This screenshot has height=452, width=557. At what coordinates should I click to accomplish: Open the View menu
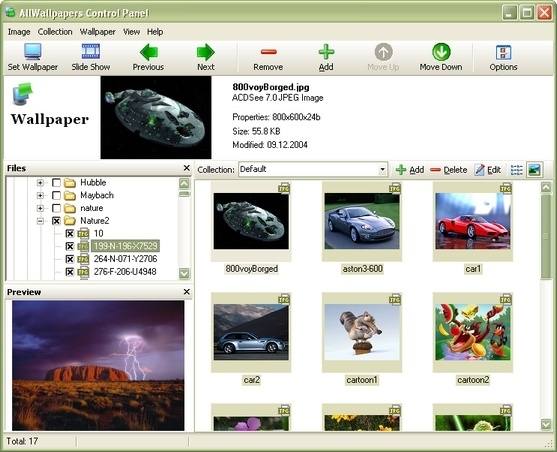coord(131,32)
